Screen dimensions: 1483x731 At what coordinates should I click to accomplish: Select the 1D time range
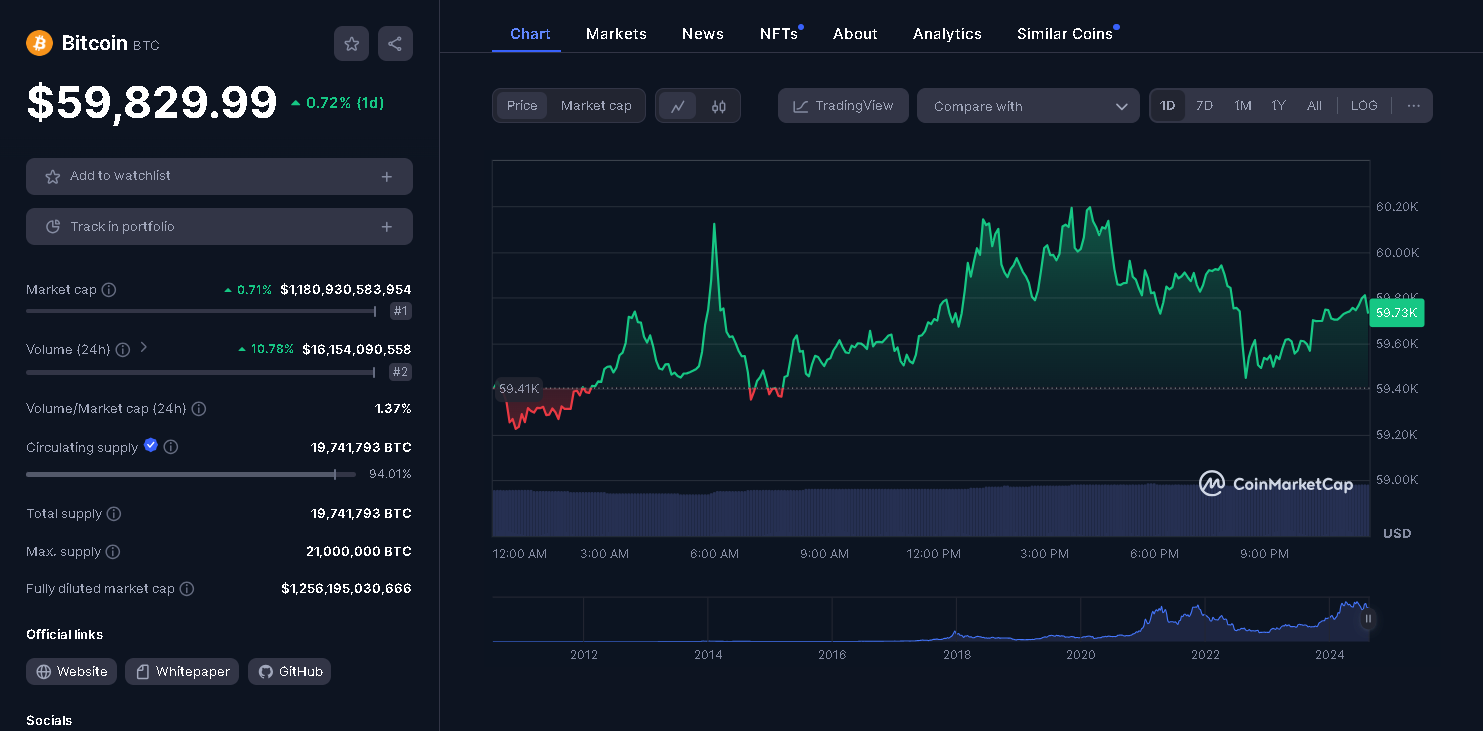(1168, 106)
